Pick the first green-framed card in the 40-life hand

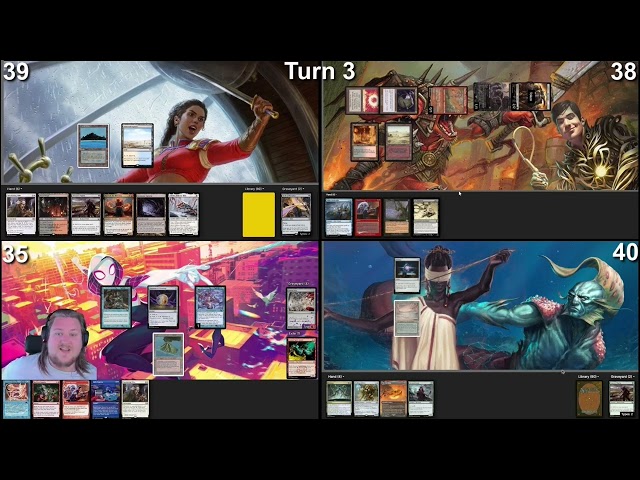(x=339, y=399)
